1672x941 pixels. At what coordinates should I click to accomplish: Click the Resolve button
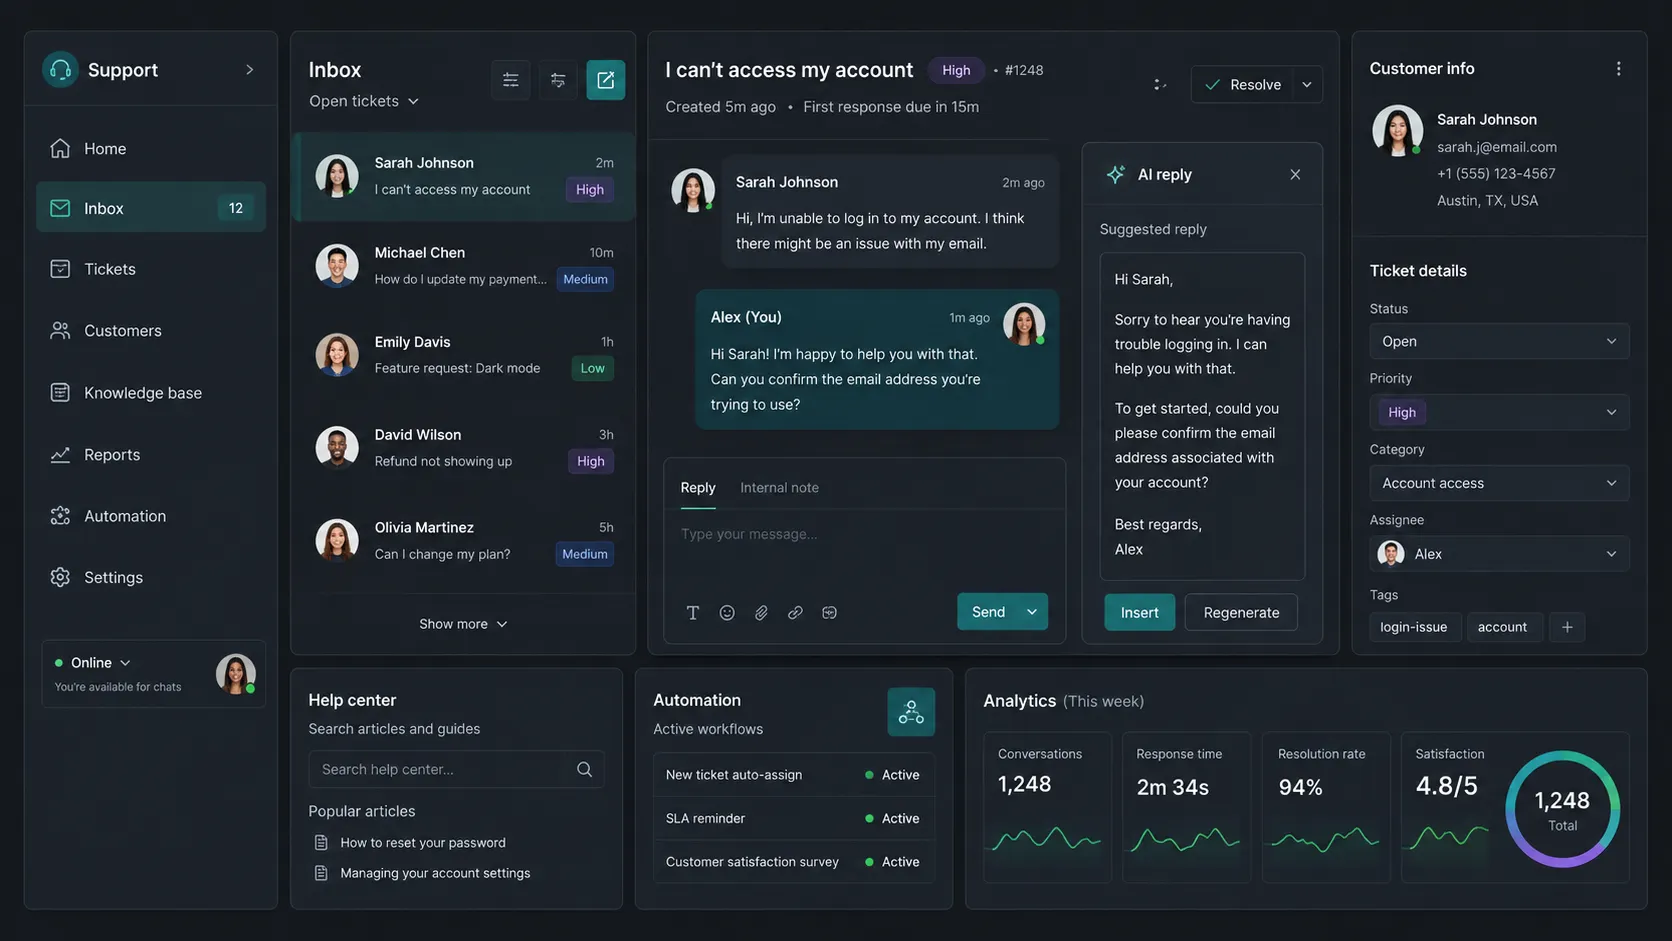pyautogui.click(x=1242, y=85)
